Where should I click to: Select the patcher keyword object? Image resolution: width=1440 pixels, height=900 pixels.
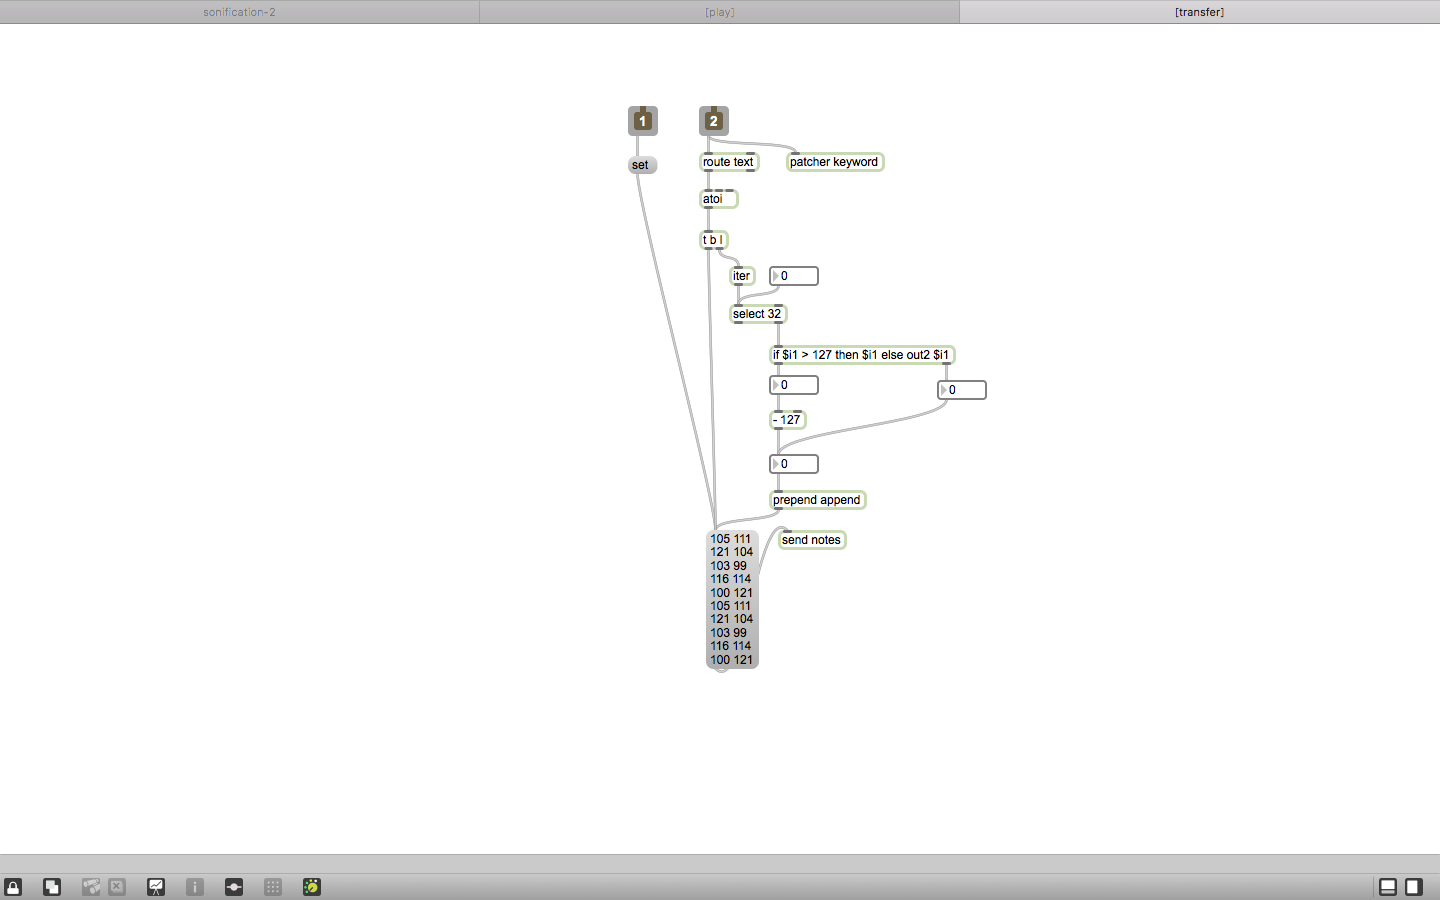click(835, 162)
